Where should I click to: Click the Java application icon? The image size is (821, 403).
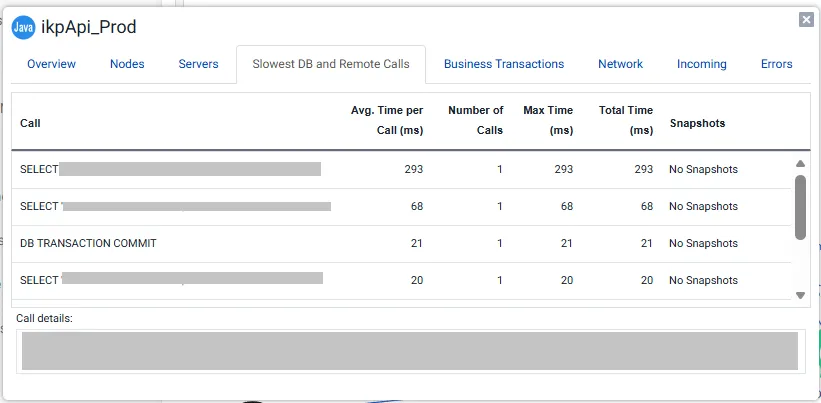click(23, 27)
